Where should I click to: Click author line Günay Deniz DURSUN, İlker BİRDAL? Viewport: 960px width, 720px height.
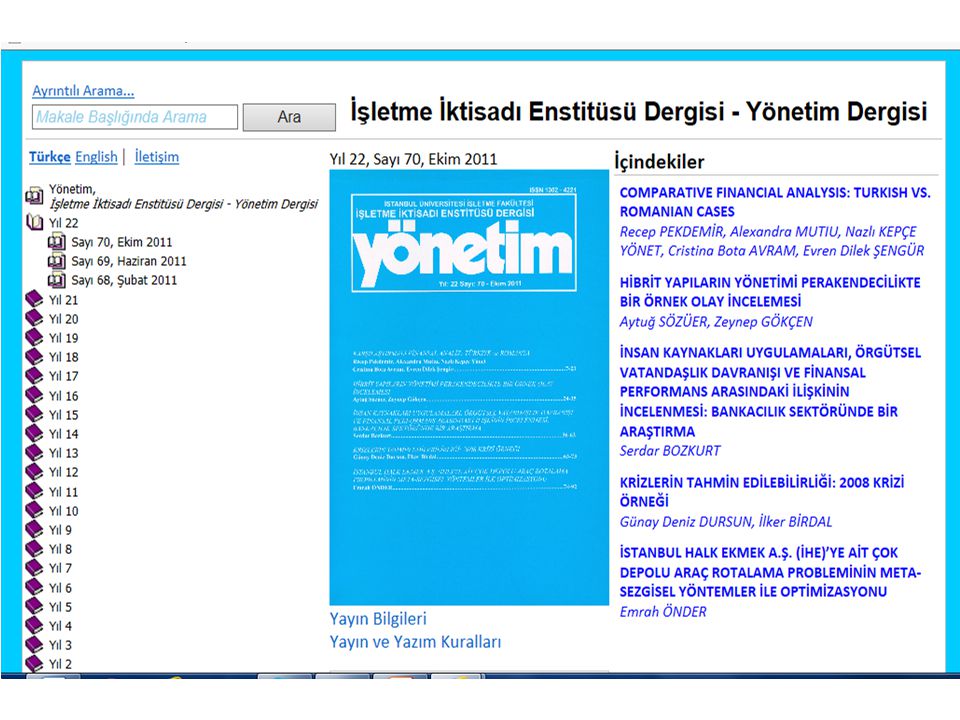(x=726, y=522)
